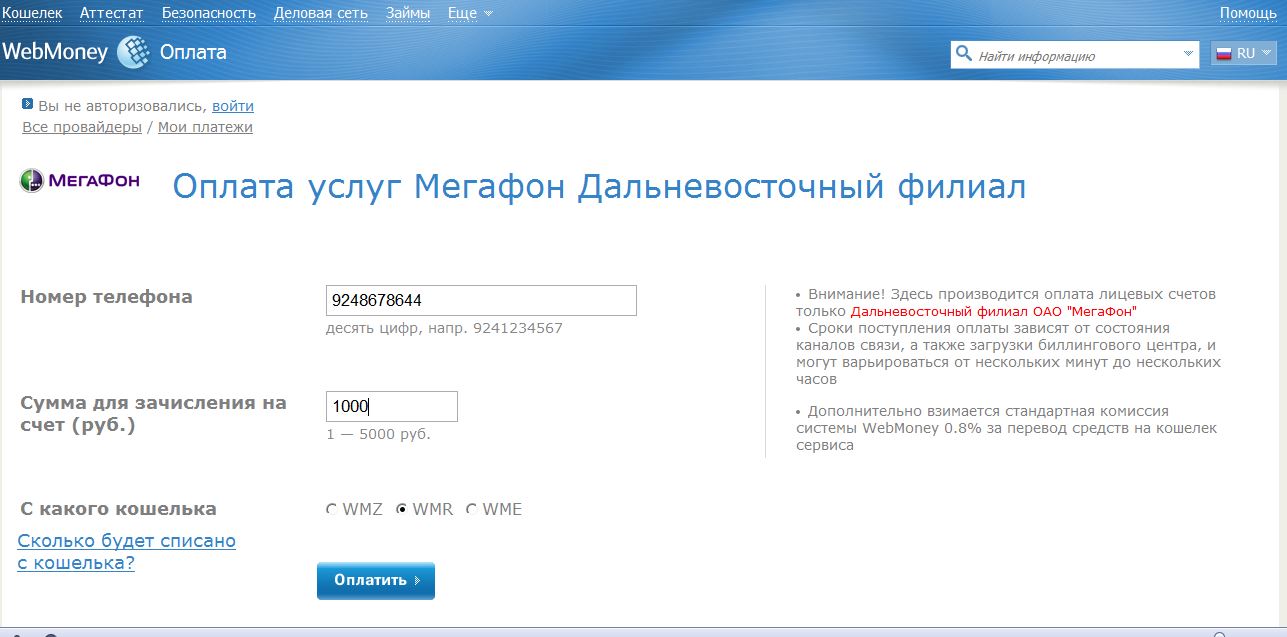Click the hint 'десять цифр, напр. 9241234567'
This screenshot has width=1287, height=637.
tap(444, 328)
